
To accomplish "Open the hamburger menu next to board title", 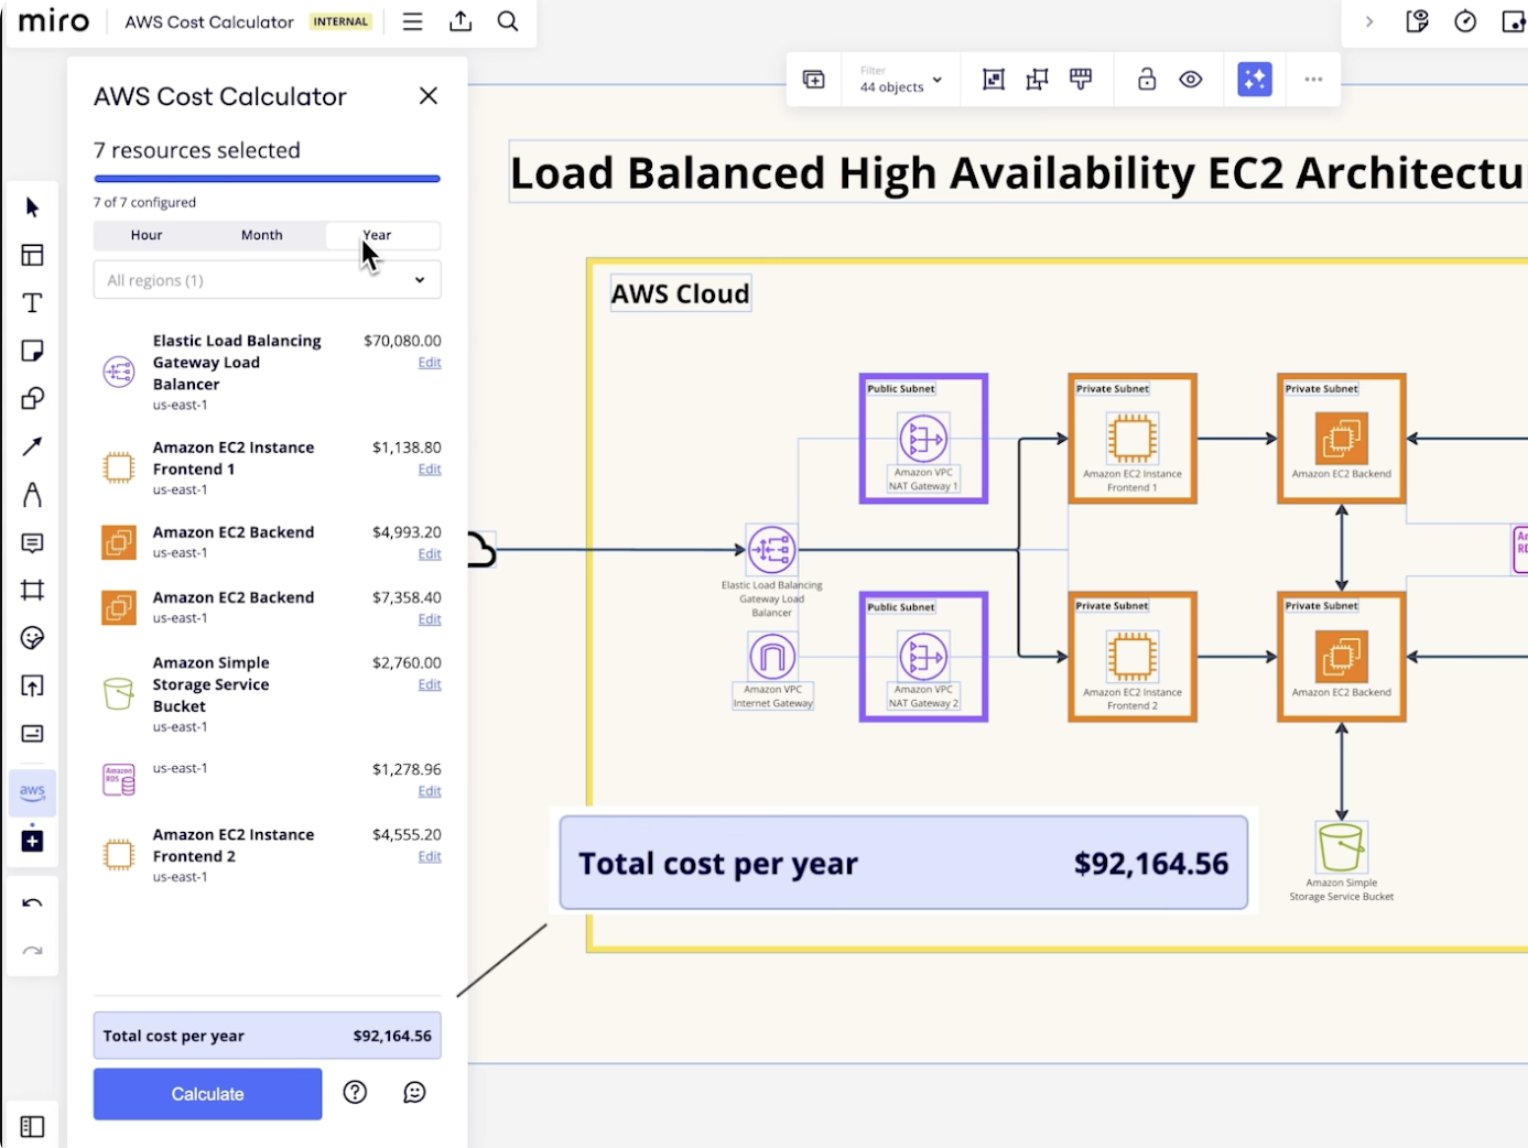I will click(412, 21).
